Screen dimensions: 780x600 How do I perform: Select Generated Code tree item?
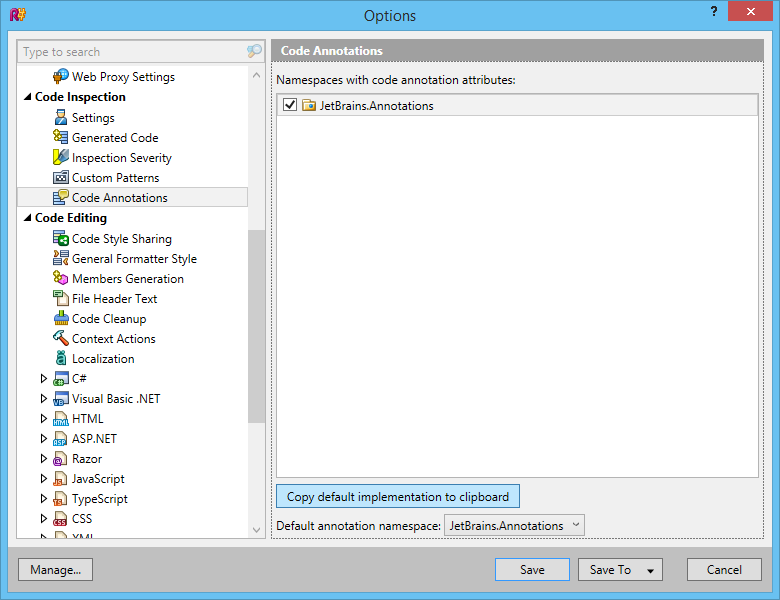(115, 137)
